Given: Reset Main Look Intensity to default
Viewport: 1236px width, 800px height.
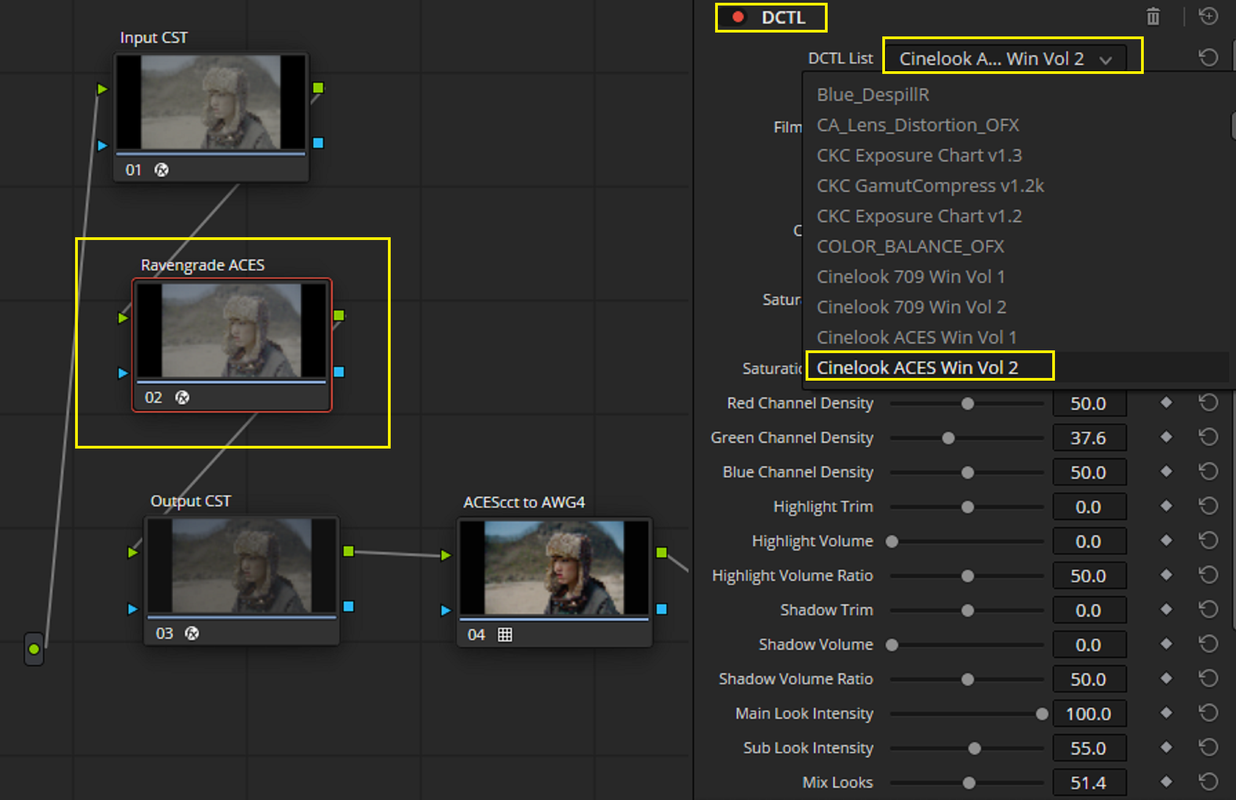Looking at the screenshot, I should tap(1208, 713).
